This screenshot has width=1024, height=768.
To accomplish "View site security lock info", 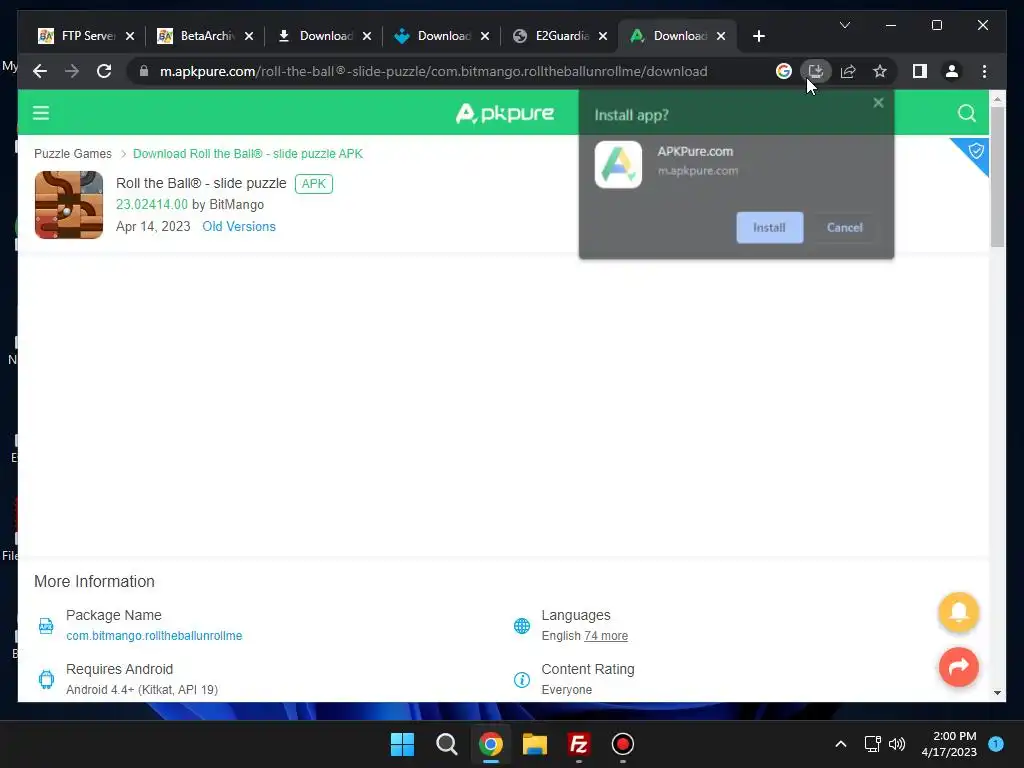I will point(144,71).
